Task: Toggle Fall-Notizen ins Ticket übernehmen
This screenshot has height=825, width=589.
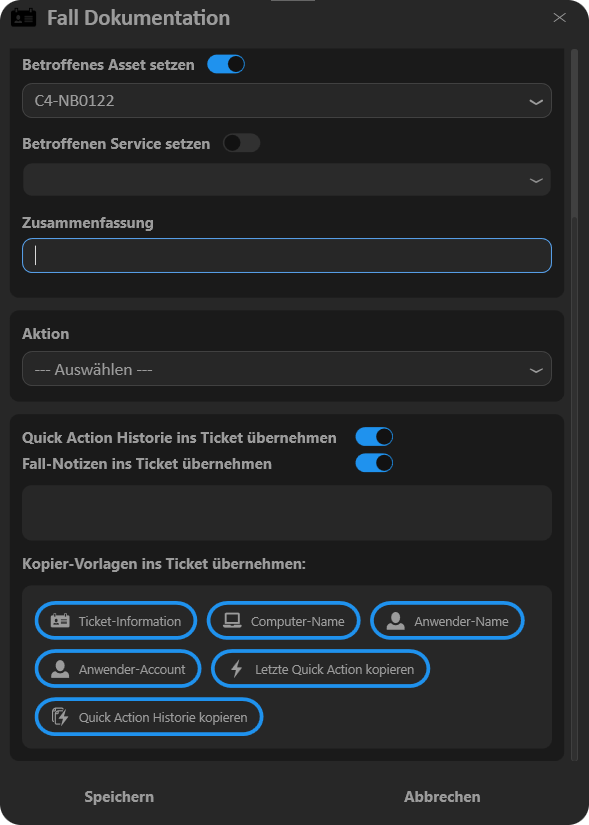Action: pos(374,463)
